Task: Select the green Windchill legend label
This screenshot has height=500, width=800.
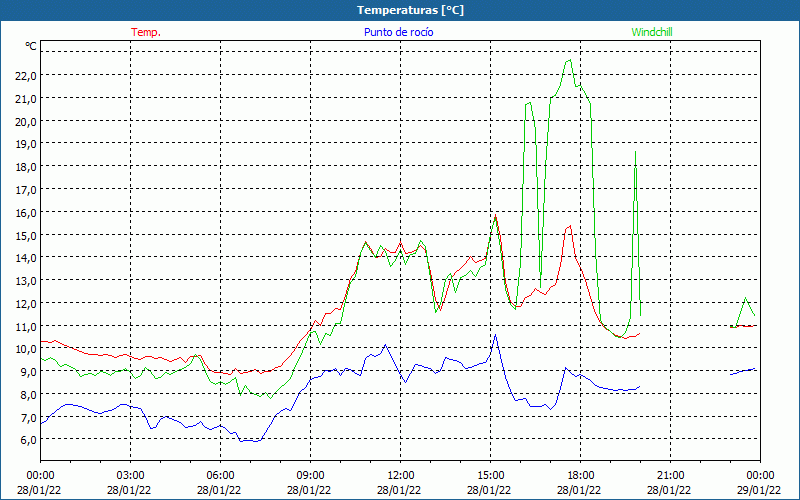Action: click(x=652, y=32)
